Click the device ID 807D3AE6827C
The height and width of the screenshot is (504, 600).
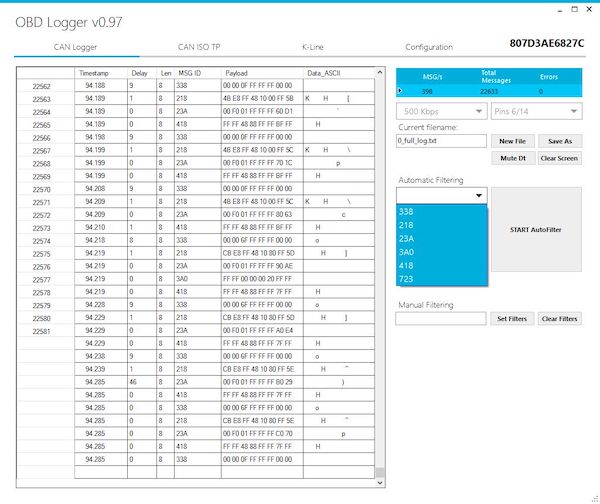(547, 43)
